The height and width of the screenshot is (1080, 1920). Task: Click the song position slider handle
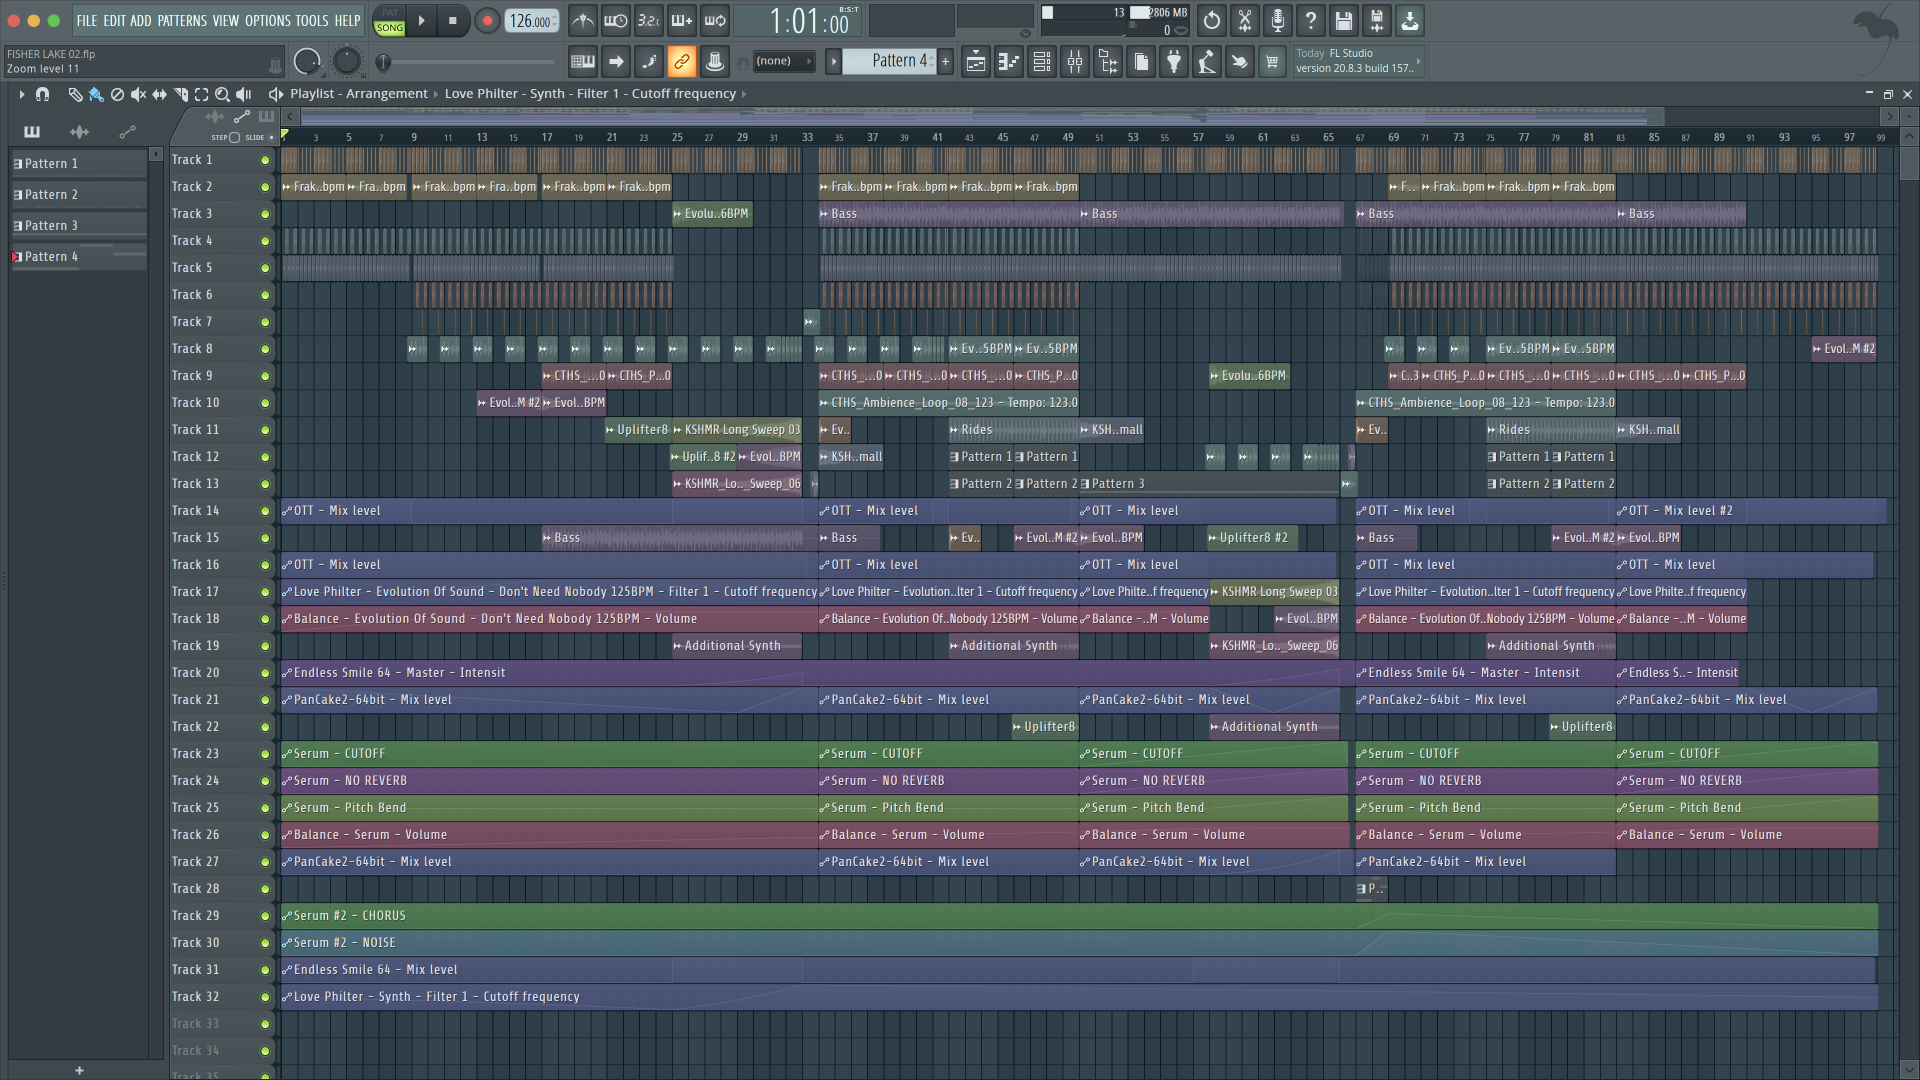pyautogui.click(x=383, y=63)
